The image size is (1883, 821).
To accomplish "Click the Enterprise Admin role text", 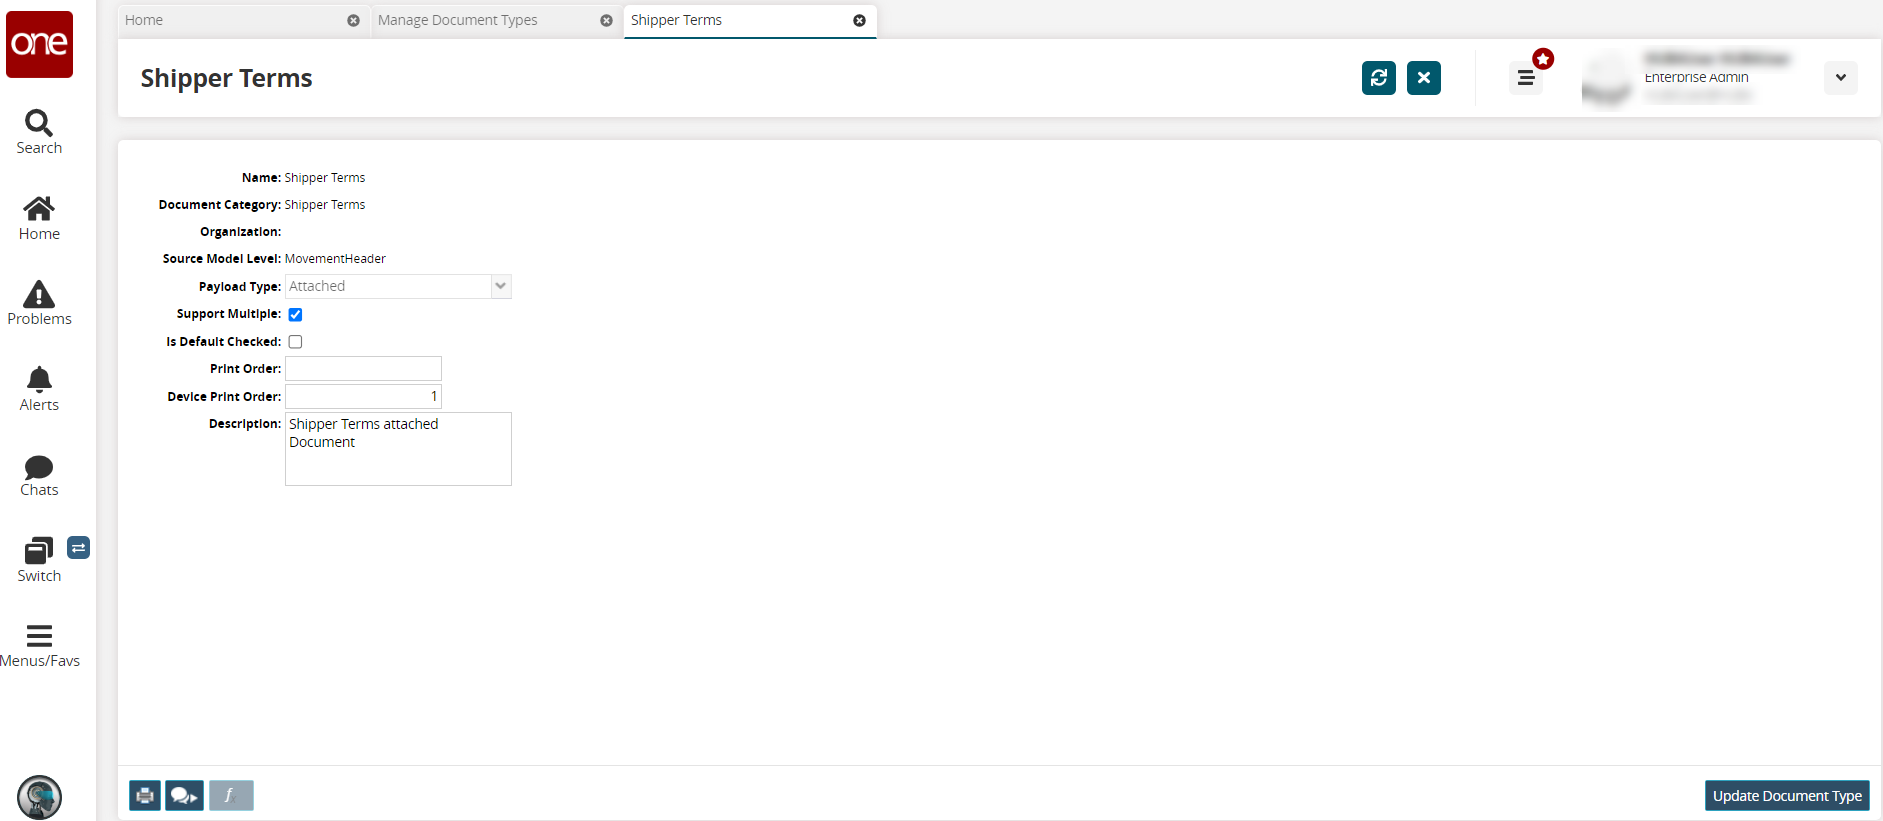I will [x=1696, y=78].
